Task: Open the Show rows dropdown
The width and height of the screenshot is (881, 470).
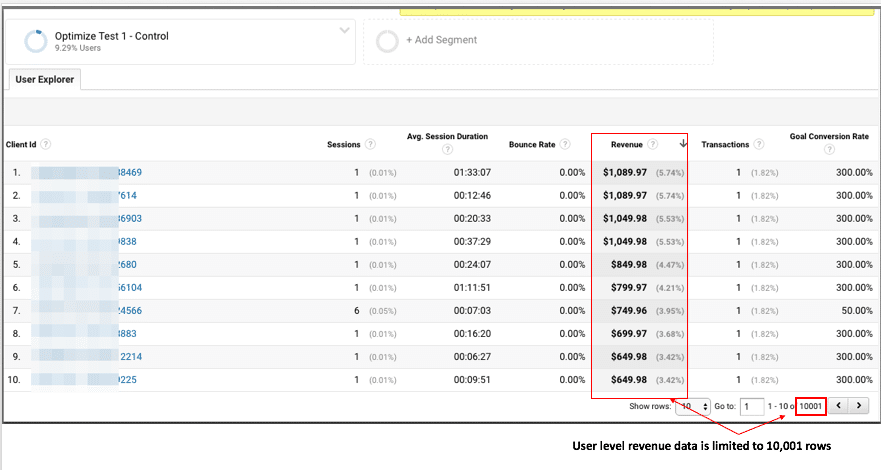Action: tap(686, 406)
